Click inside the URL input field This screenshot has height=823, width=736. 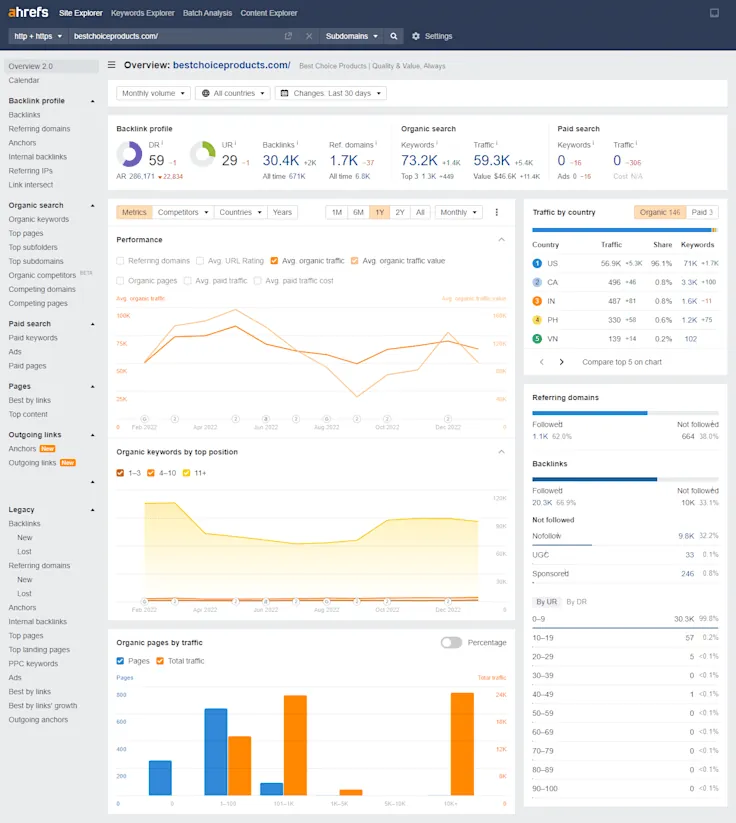click(x=176, y=36)
